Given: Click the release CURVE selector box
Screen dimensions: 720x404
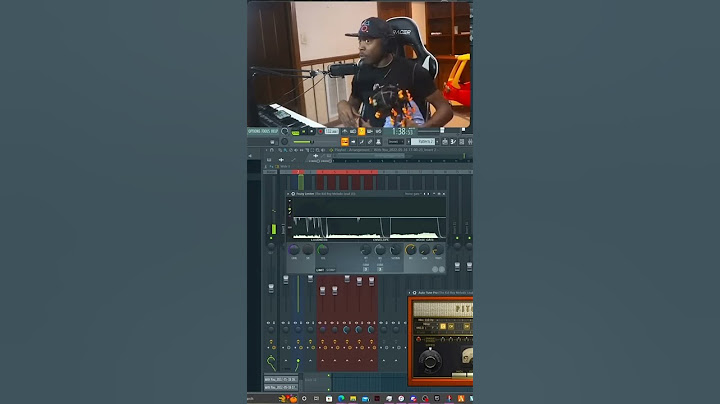Looking at the screenshot, I should click(x=380, y=269).
